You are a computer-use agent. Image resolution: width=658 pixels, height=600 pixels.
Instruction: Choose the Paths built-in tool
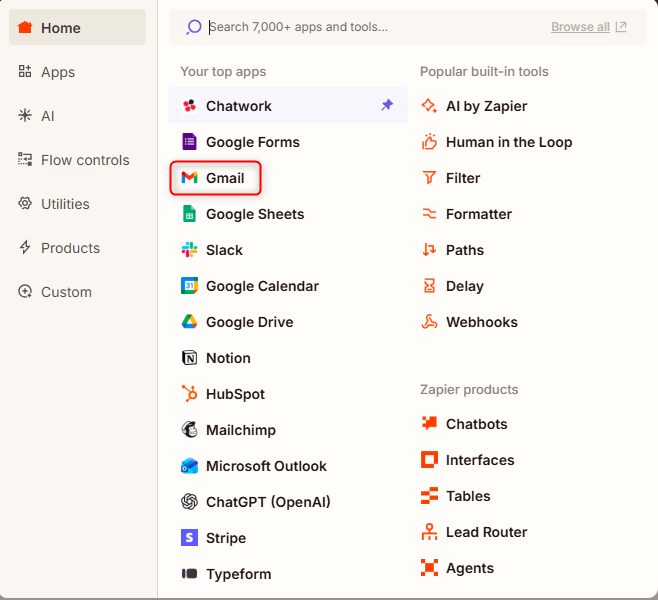pos(464,250)
